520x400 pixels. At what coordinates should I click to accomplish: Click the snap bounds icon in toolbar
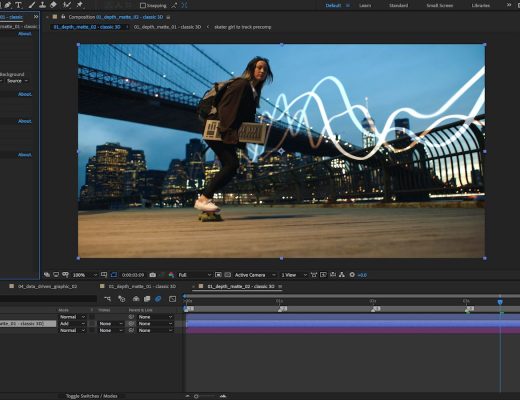point(184,5)
